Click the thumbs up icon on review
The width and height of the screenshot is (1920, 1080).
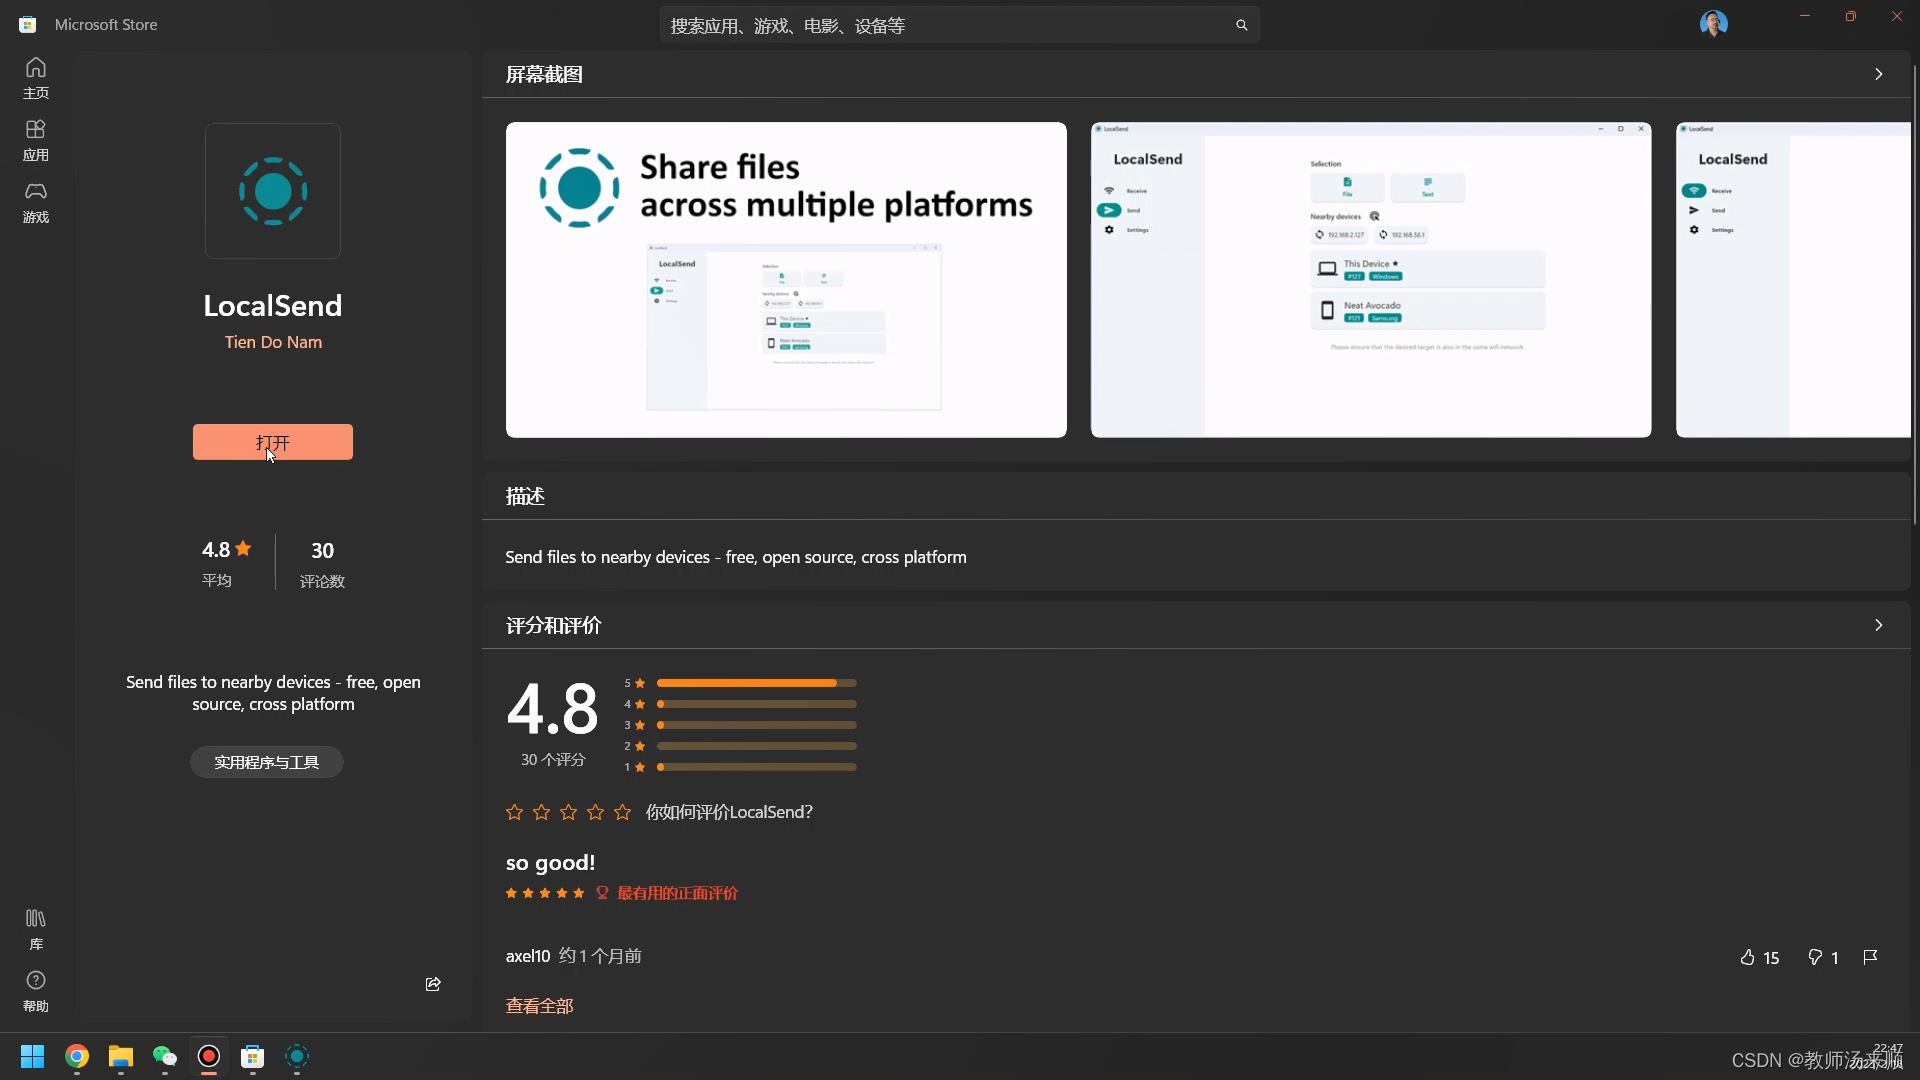tap(1747, 958)
